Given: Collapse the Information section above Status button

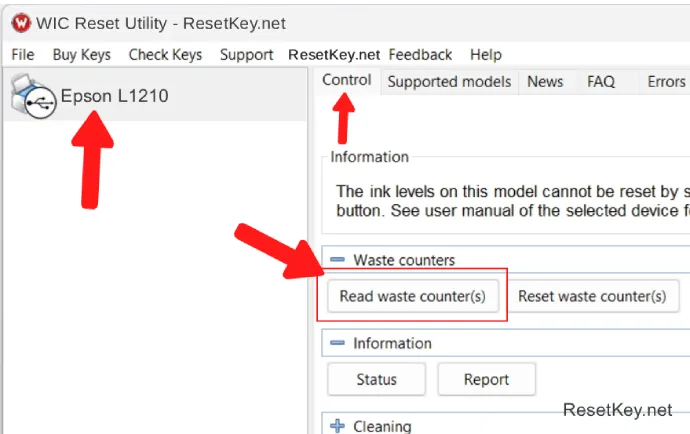Looking at the screenshot, I should (x=337, y=343).
